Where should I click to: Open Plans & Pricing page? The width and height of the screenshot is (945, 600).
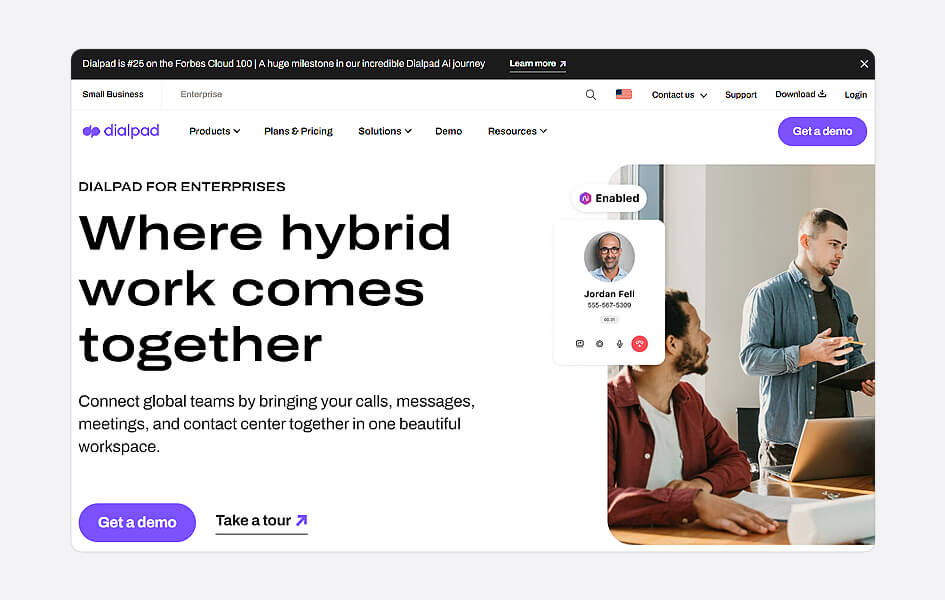(x=298, y=131)
